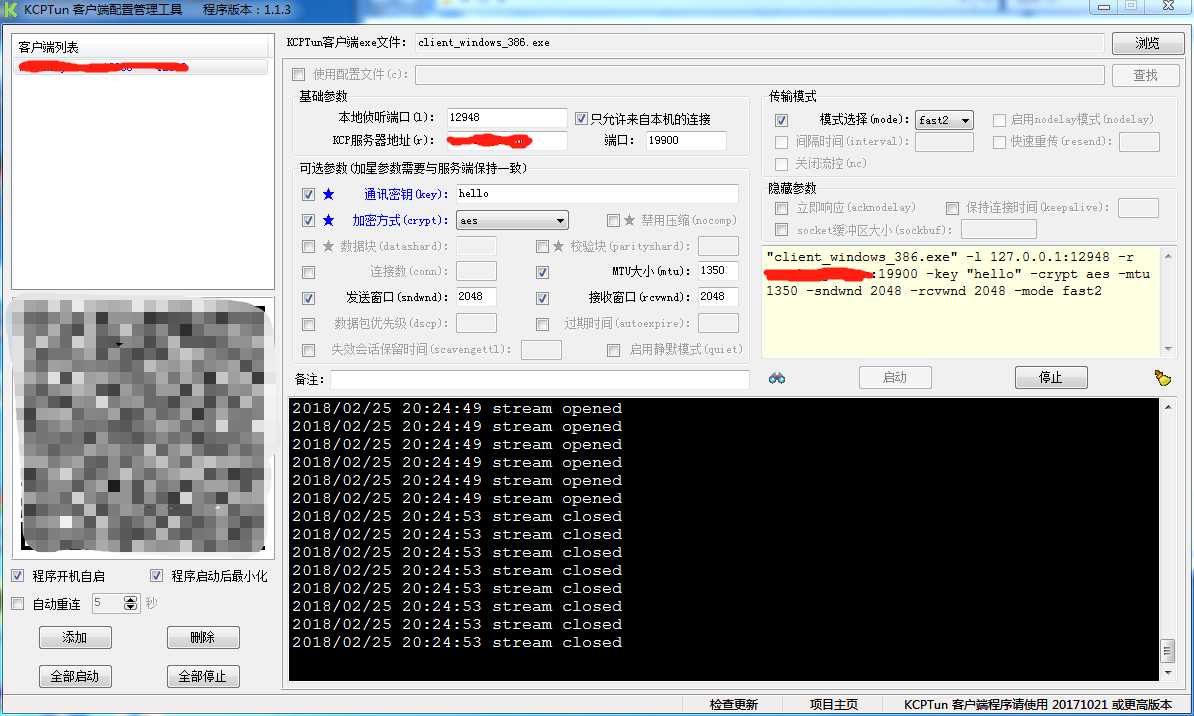Click the yellow clear-log icon right of 停止

click(1162, 378)
